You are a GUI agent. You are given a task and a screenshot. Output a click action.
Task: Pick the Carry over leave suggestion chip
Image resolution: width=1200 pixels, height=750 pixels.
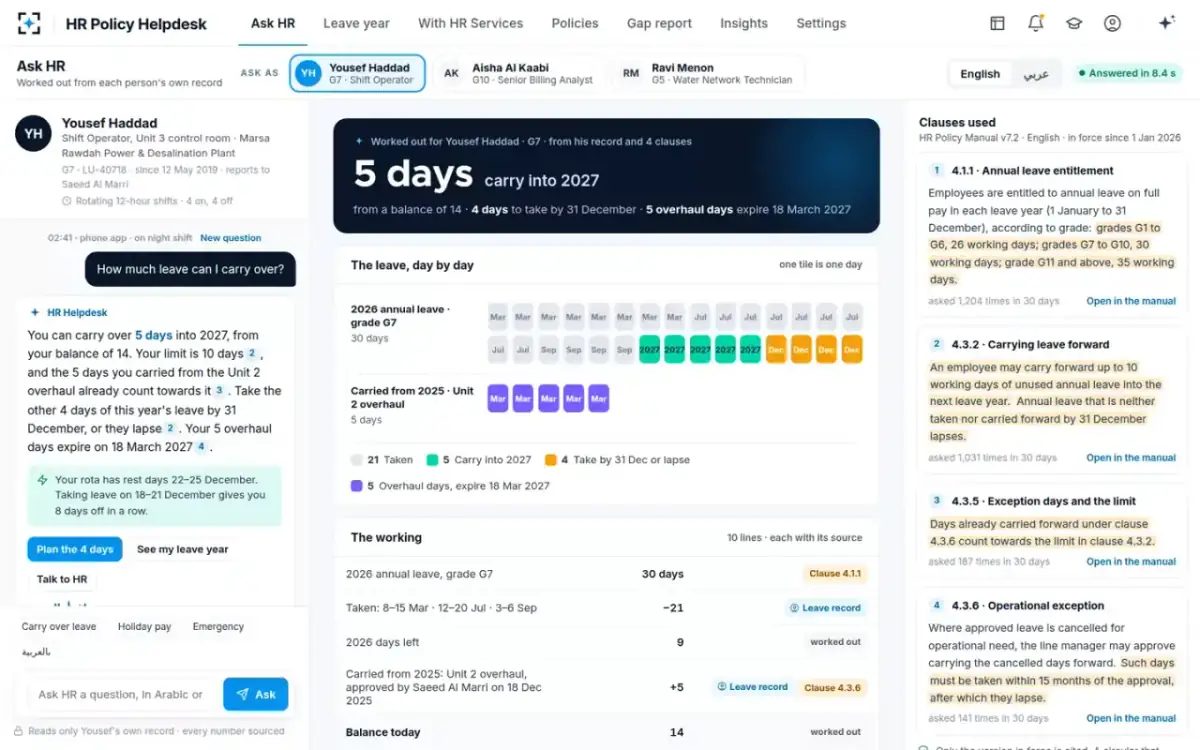tap(59, 627)
